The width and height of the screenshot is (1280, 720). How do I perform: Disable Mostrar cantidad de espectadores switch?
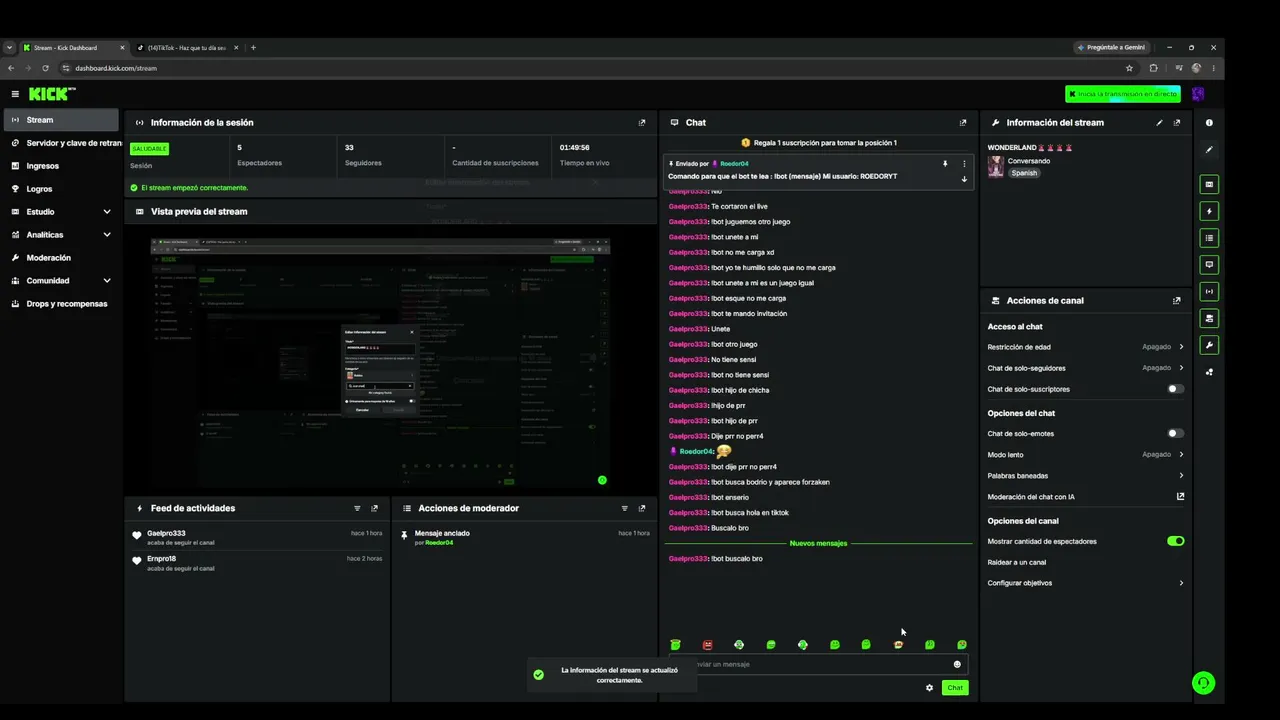[x=1175, y=541]
